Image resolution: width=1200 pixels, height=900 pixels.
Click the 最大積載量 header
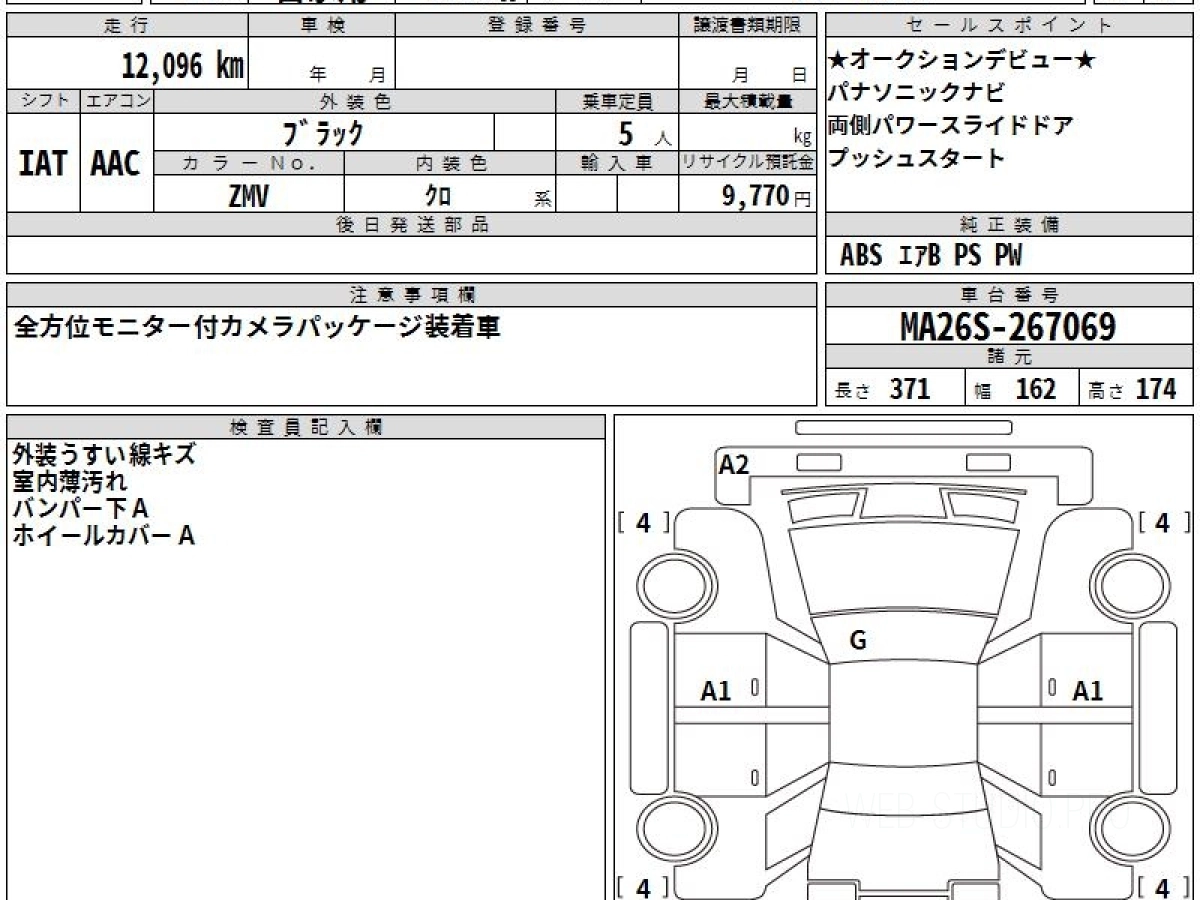click(x=747, y=101)
